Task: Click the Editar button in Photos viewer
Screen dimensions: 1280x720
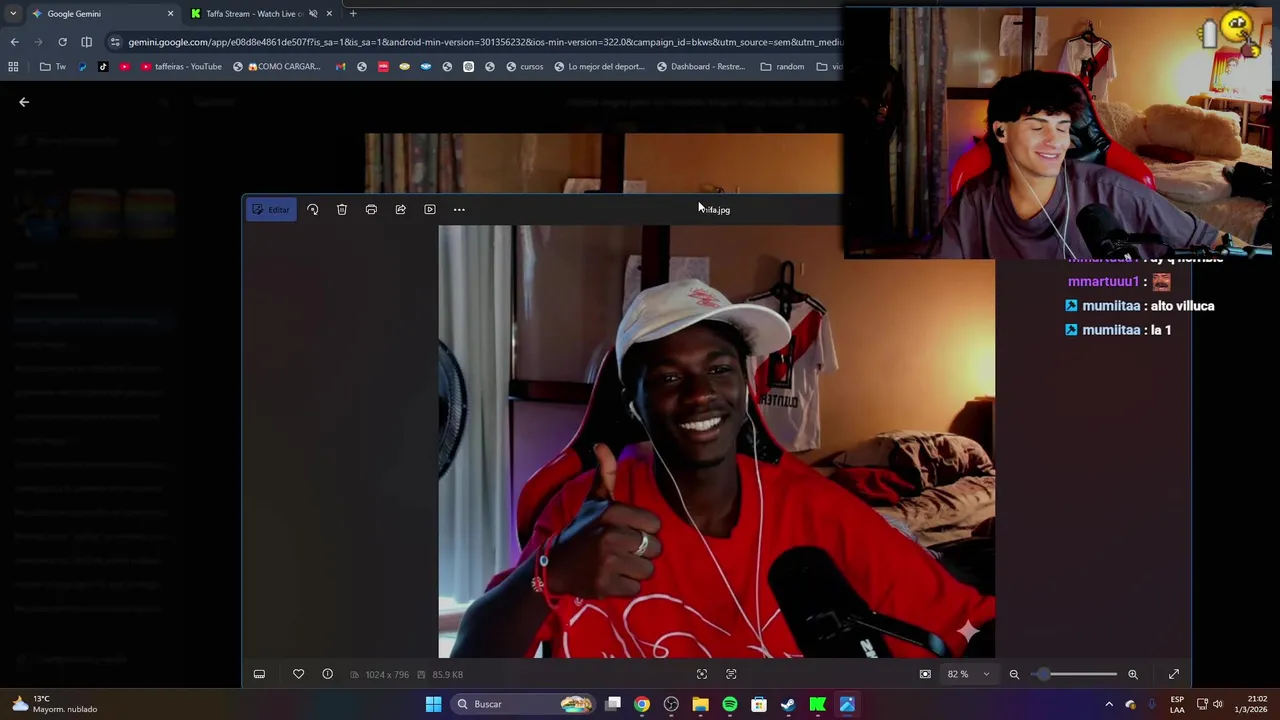Action: (x=271, y=210)
